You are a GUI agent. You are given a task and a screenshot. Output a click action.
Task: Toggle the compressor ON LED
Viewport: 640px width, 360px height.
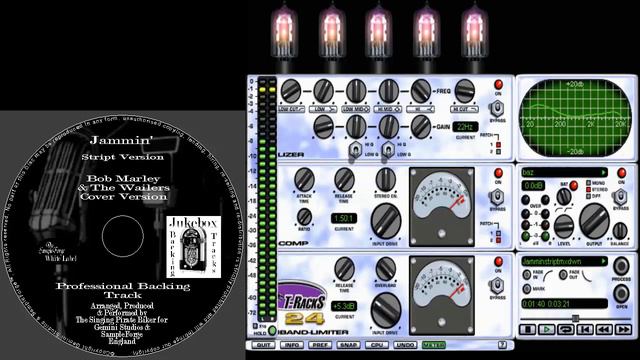[498, 173]
